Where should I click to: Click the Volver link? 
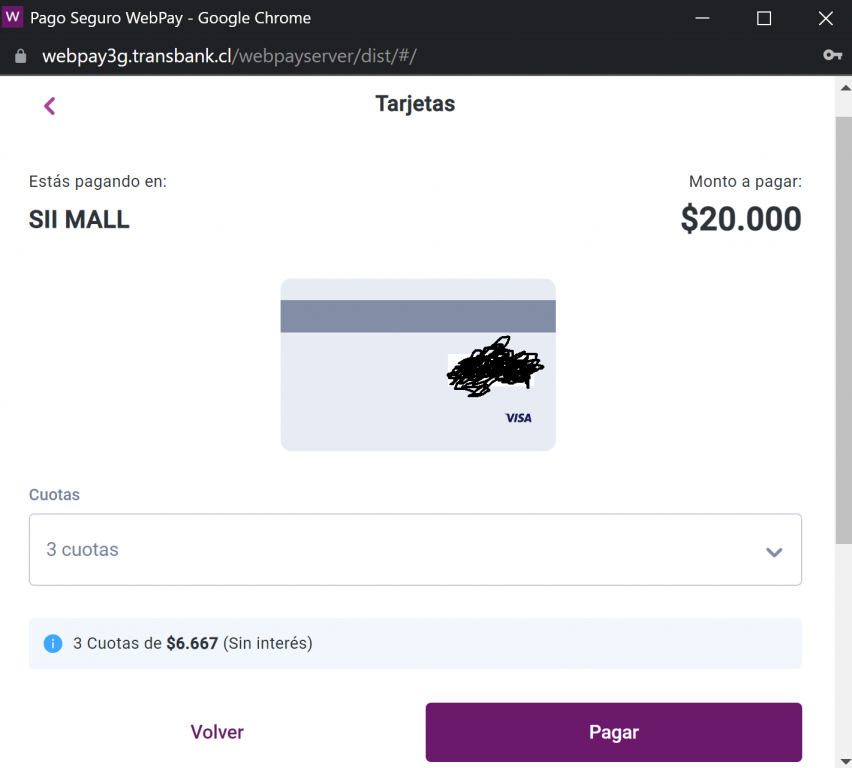217,732
